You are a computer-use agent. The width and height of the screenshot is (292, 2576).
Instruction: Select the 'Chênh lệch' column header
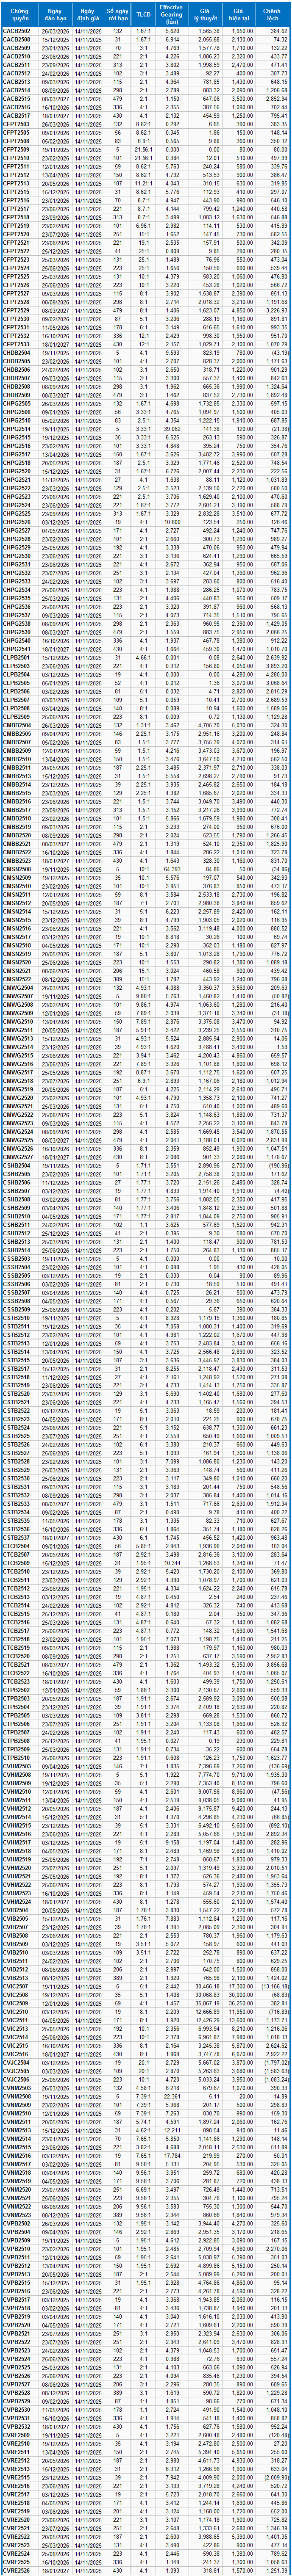272,14
